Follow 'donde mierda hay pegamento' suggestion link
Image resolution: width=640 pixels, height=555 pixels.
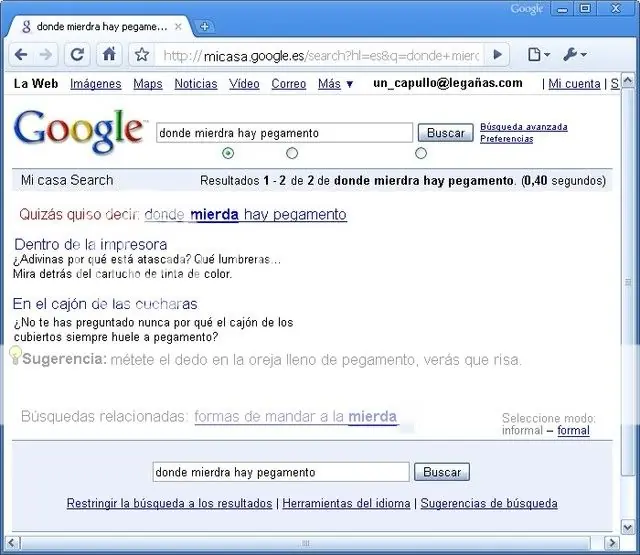coord(246,215)
